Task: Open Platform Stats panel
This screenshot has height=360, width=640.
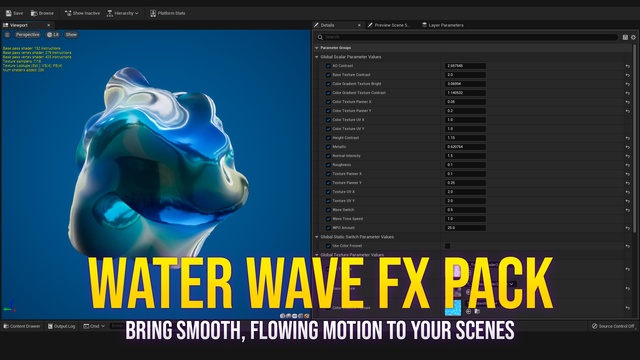Action: point(167,13)
